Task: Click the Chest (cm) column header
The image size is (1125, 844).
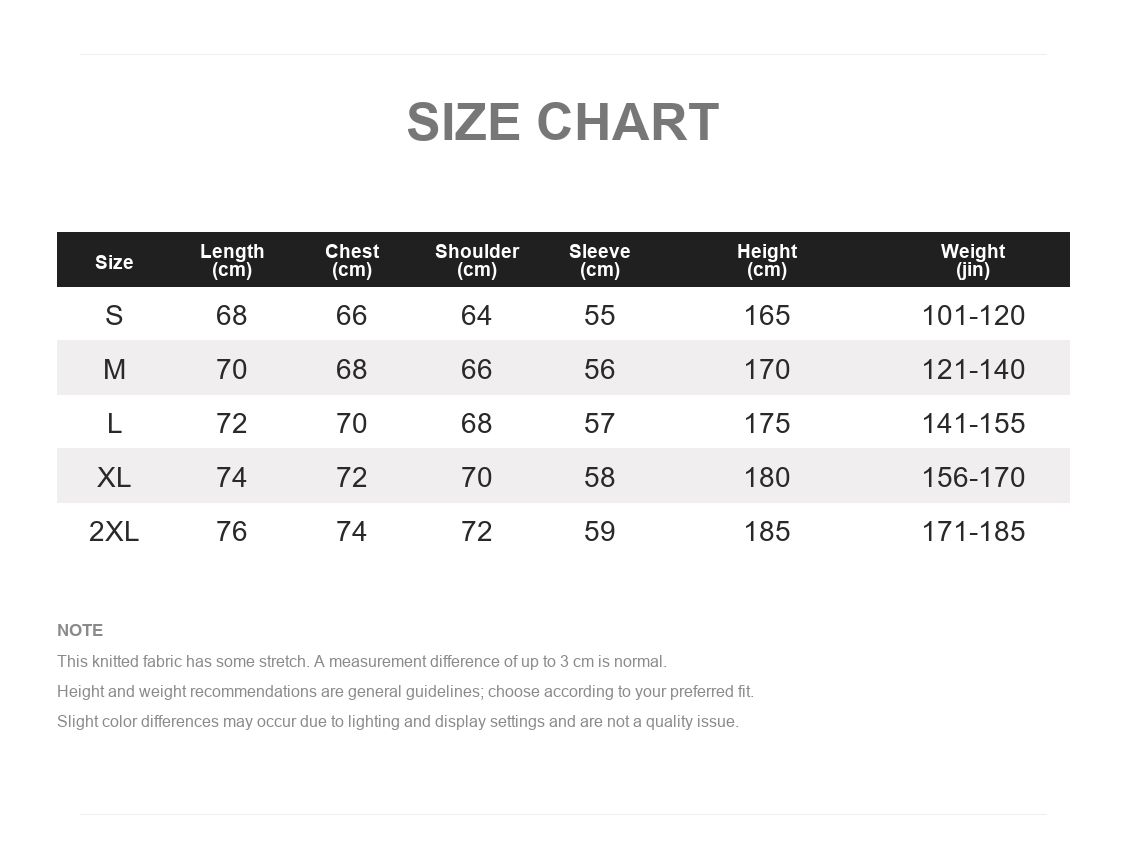Action: pyautogui.click(x=352, y=261)
